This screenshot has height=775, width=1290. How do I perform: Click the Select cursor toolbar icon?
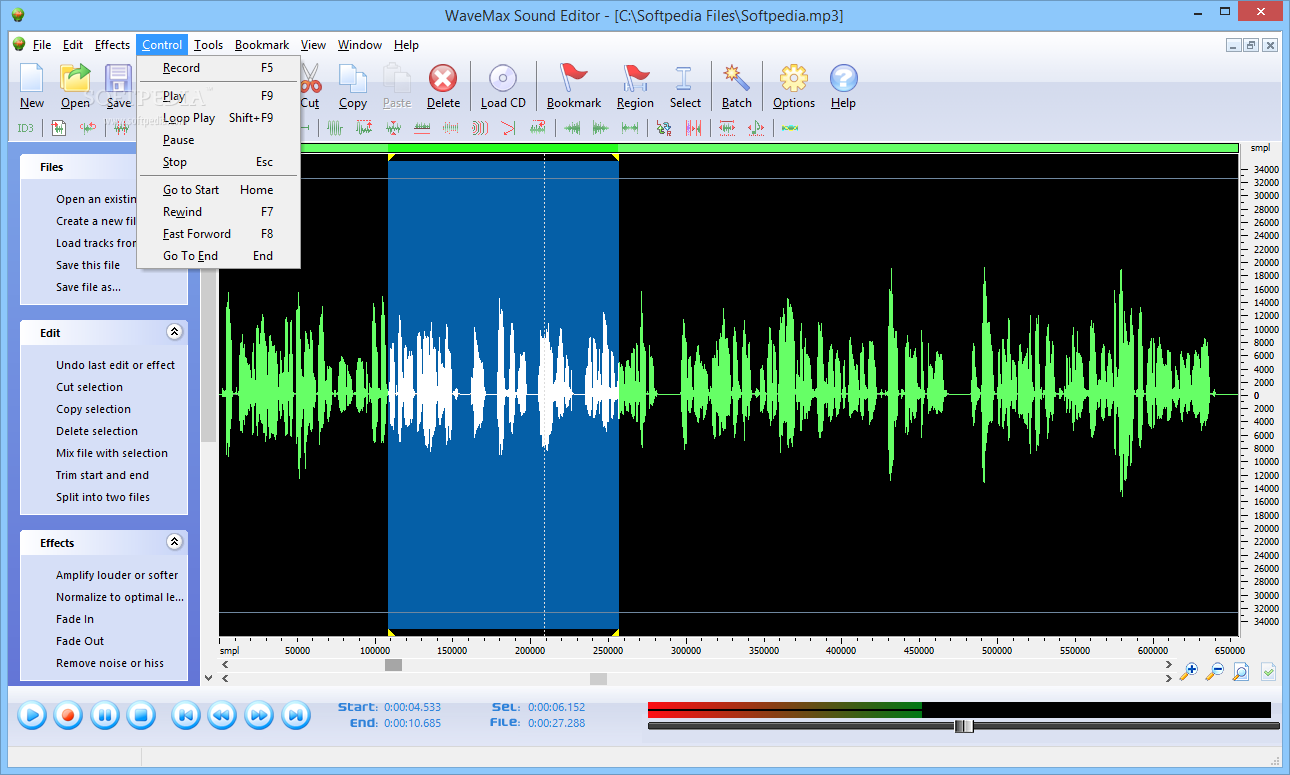(x=685, y=86)
